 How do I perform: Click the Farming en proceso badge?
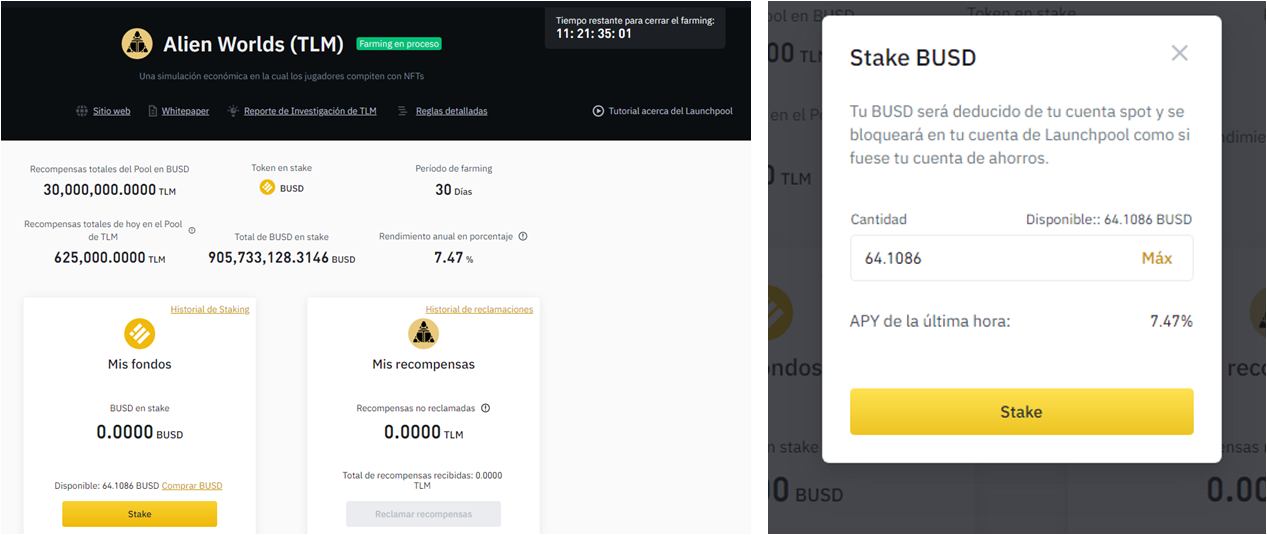(399, 44)
